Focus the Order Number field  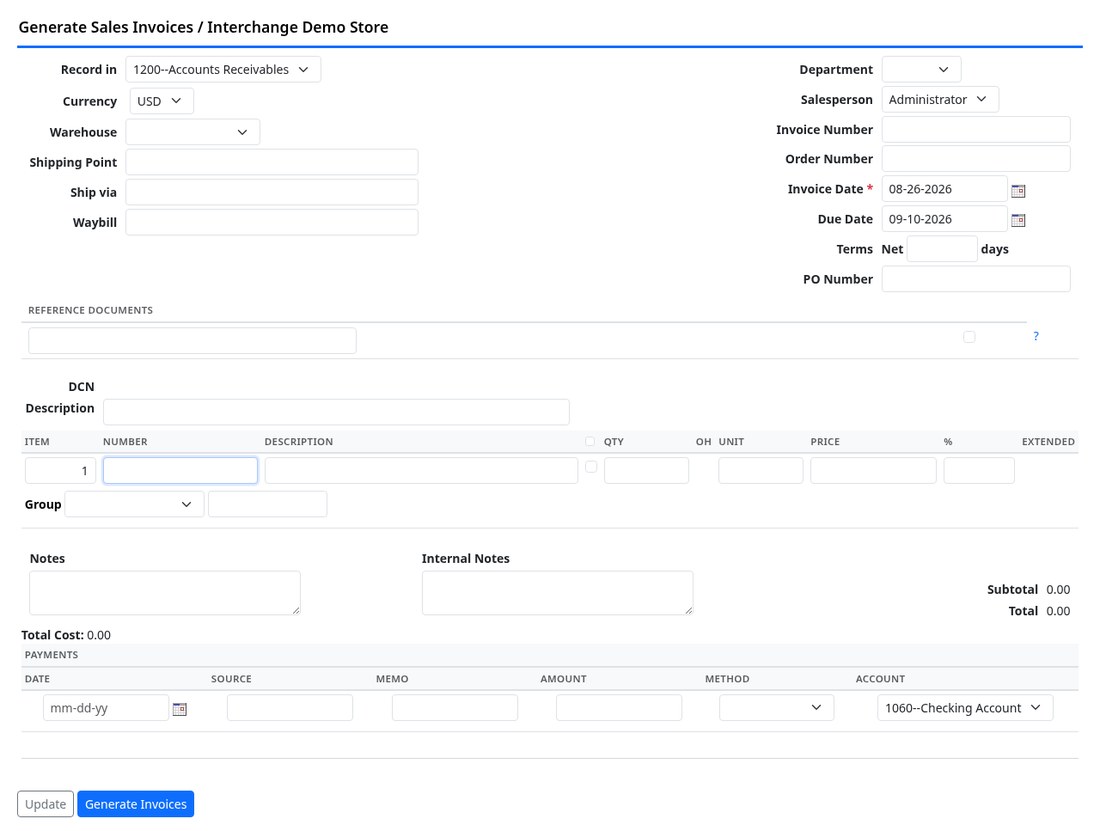click(x=976, y=158)
